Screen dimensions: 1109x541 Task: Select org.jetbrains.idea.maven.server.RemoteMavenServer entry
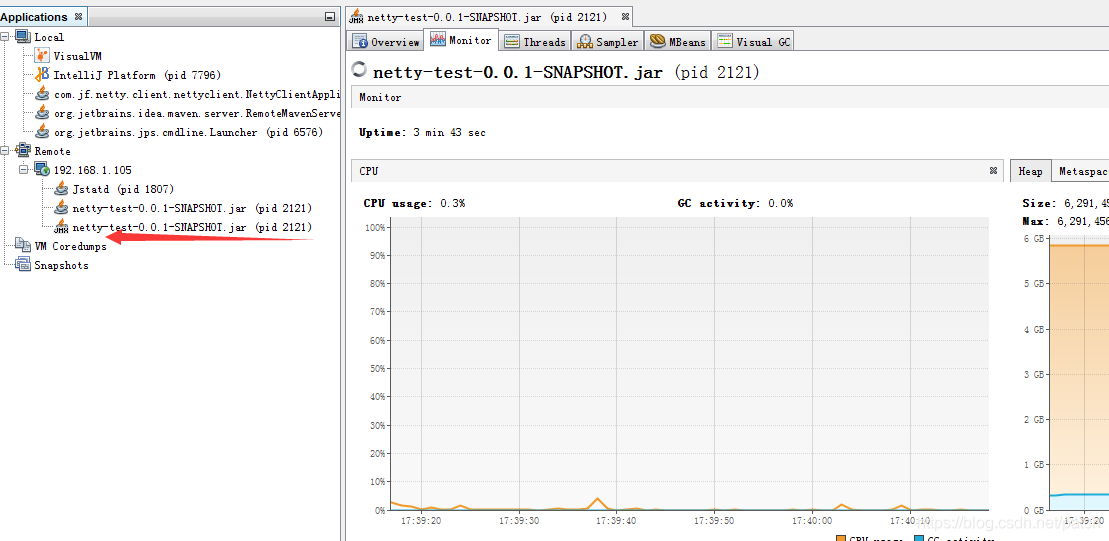(x=197, y=113)
